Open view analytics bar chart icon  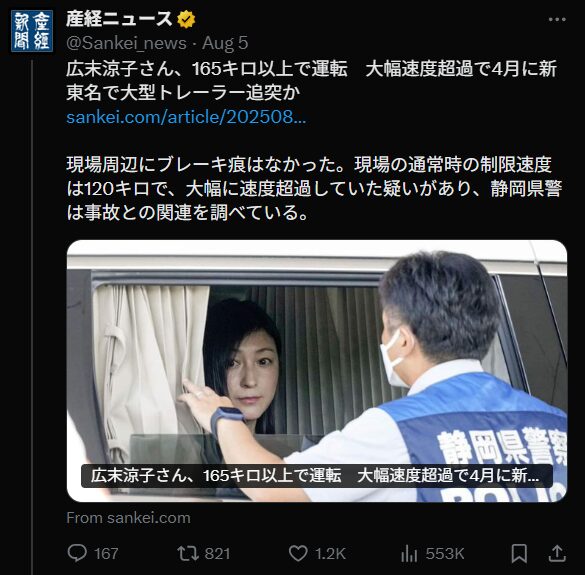[x=409, y=553]
